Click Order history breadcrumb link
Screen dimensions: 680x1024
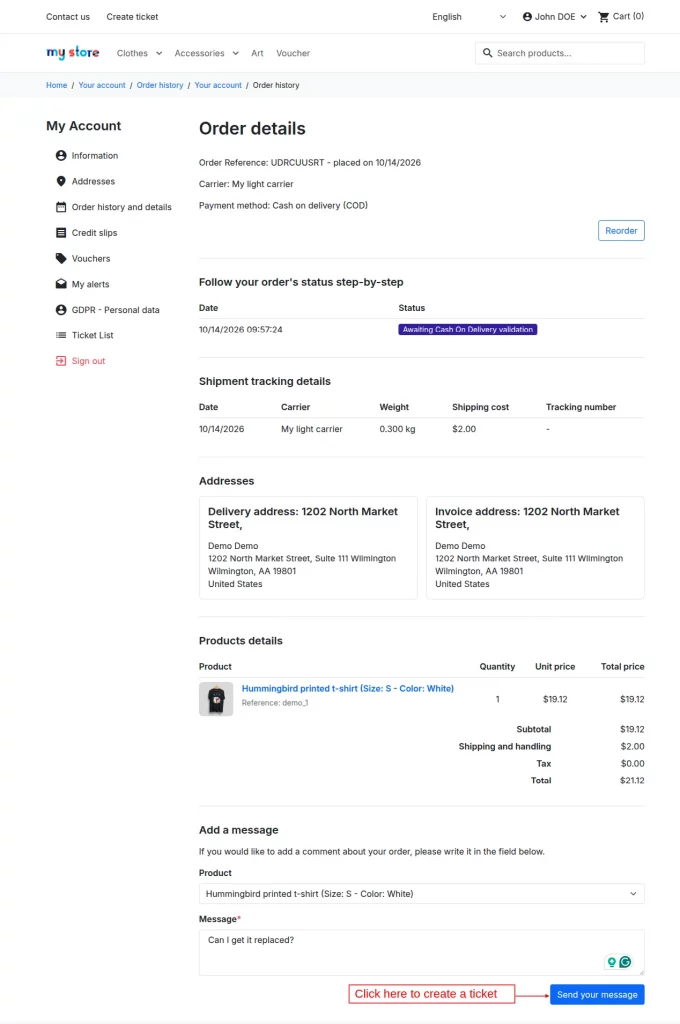click(x=160, y=85)
